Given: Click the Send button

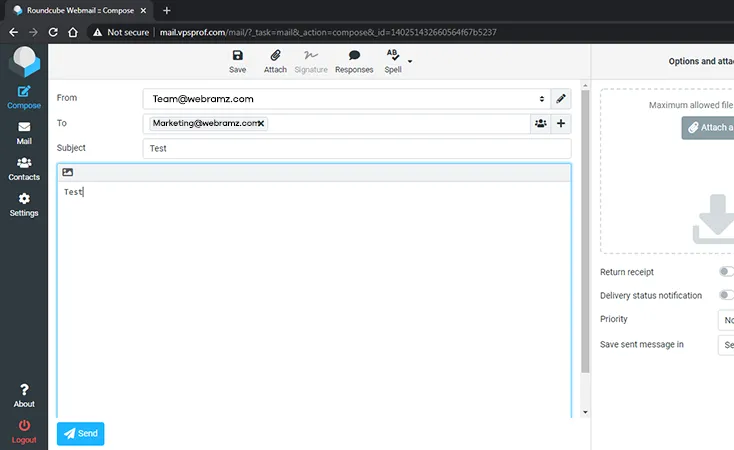Looking at the screenshot, I should click(x=80, y=433).
